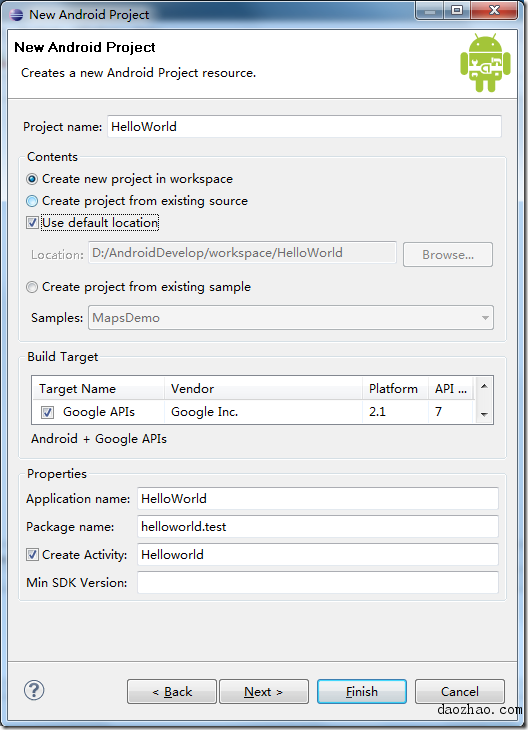Viewport: 528px width, 730px height.
Task: Click the Build Target scroll down arrow
Action: [x=484, y=414]
